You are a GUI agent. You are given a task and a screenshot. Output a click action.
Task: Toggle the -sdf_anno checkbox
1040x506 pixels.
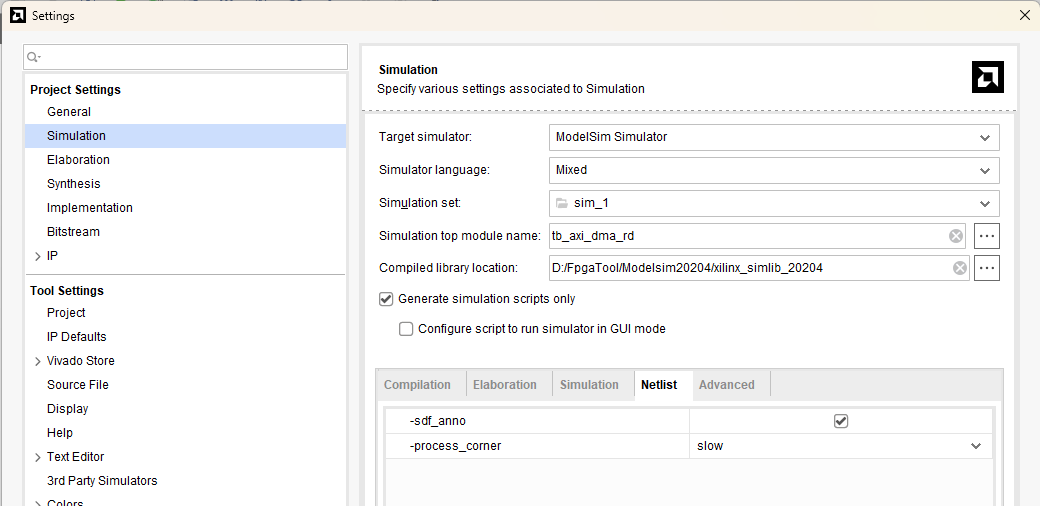coord(841,421)
